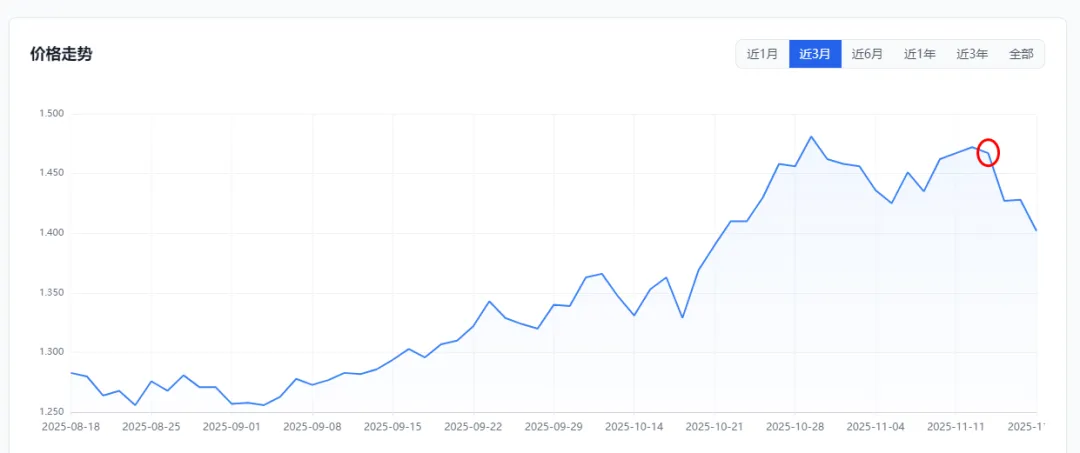Select the 2025-10-28 date label
1080x453 pixels.
[x=795, y=426]
